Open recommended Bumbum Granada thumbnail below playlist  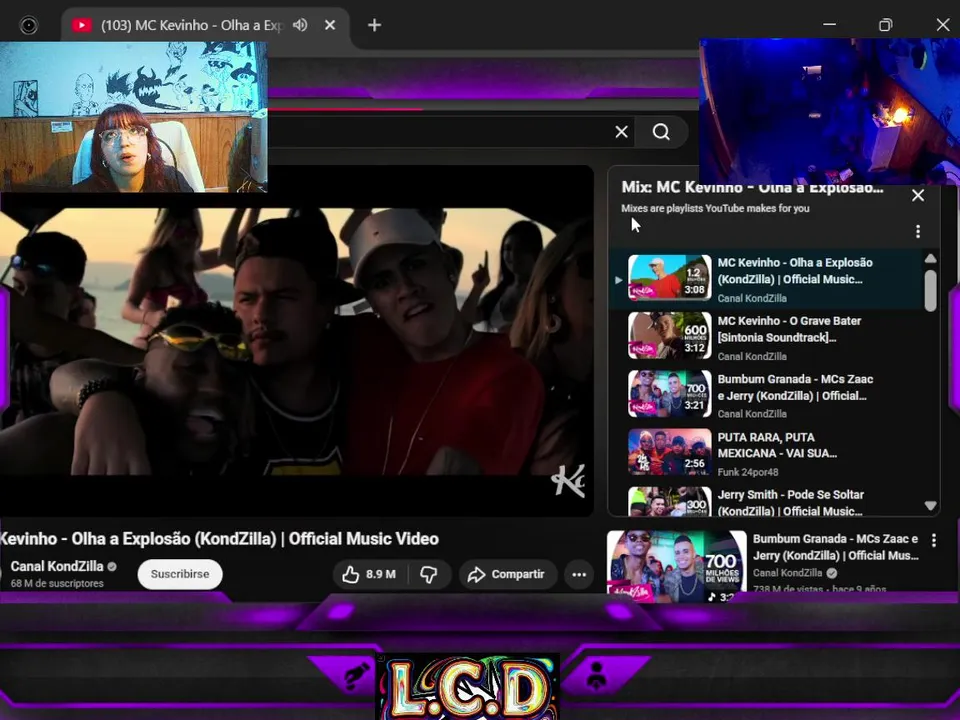click(677, 566)
